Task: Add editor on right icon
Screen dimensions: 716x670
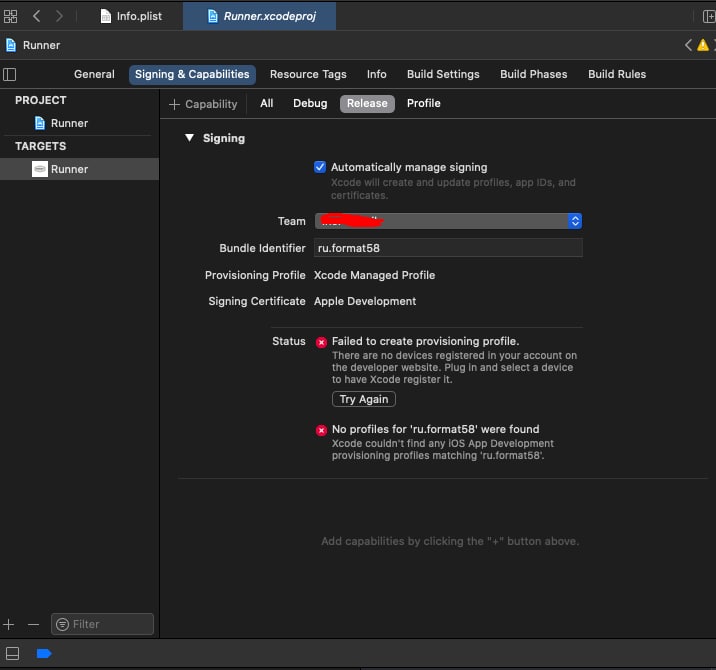Action: coord(709,16)
